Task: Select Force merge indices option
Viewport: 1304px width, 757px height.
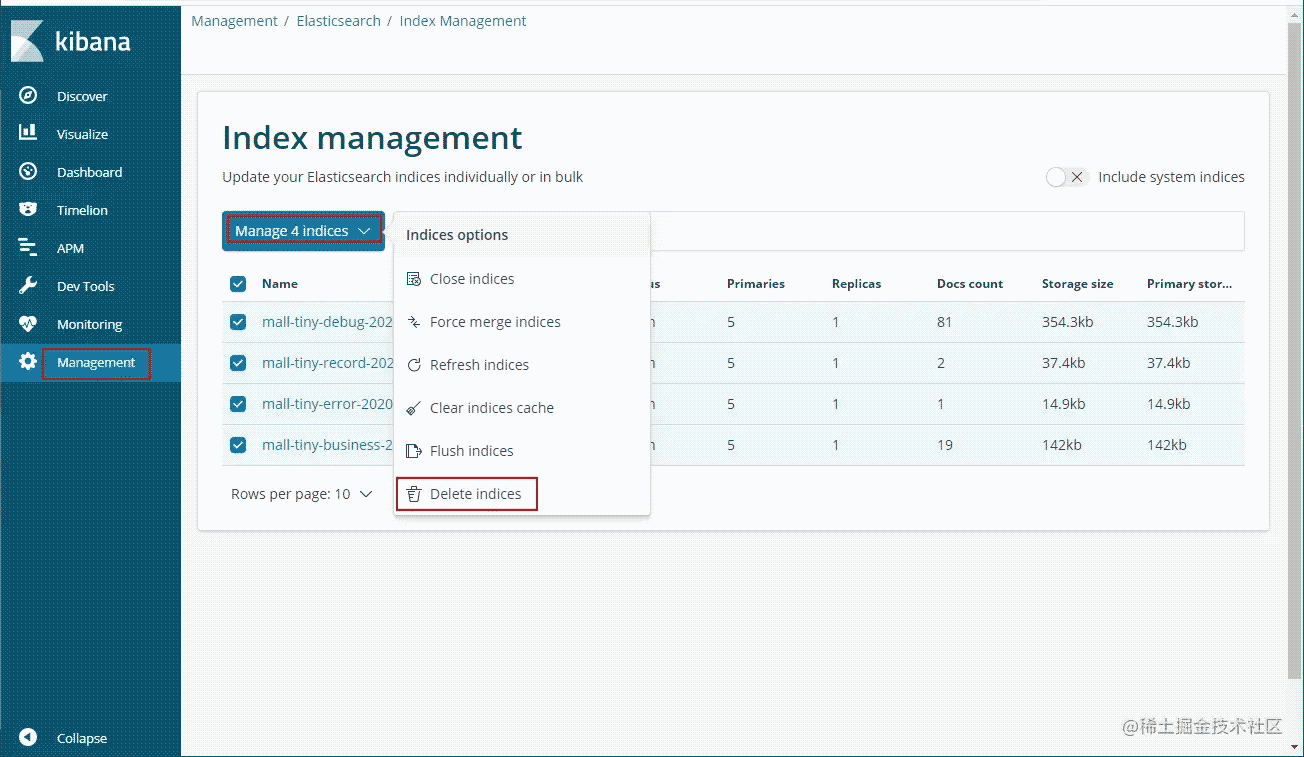Action: point(495,322)
